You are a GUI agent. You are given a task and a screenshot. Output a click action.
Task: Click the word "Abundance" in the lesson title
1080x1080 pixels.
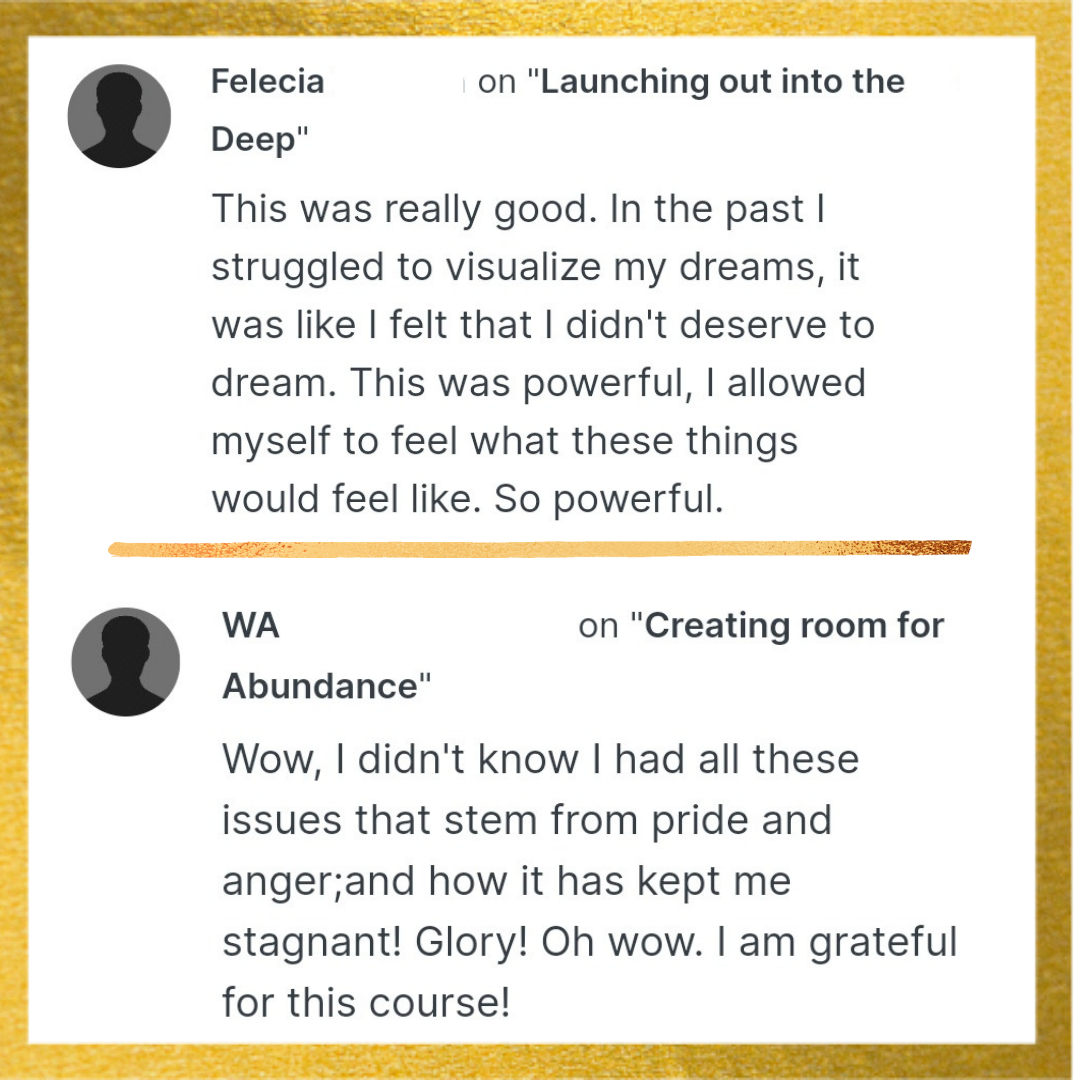[x=320, y=686]
